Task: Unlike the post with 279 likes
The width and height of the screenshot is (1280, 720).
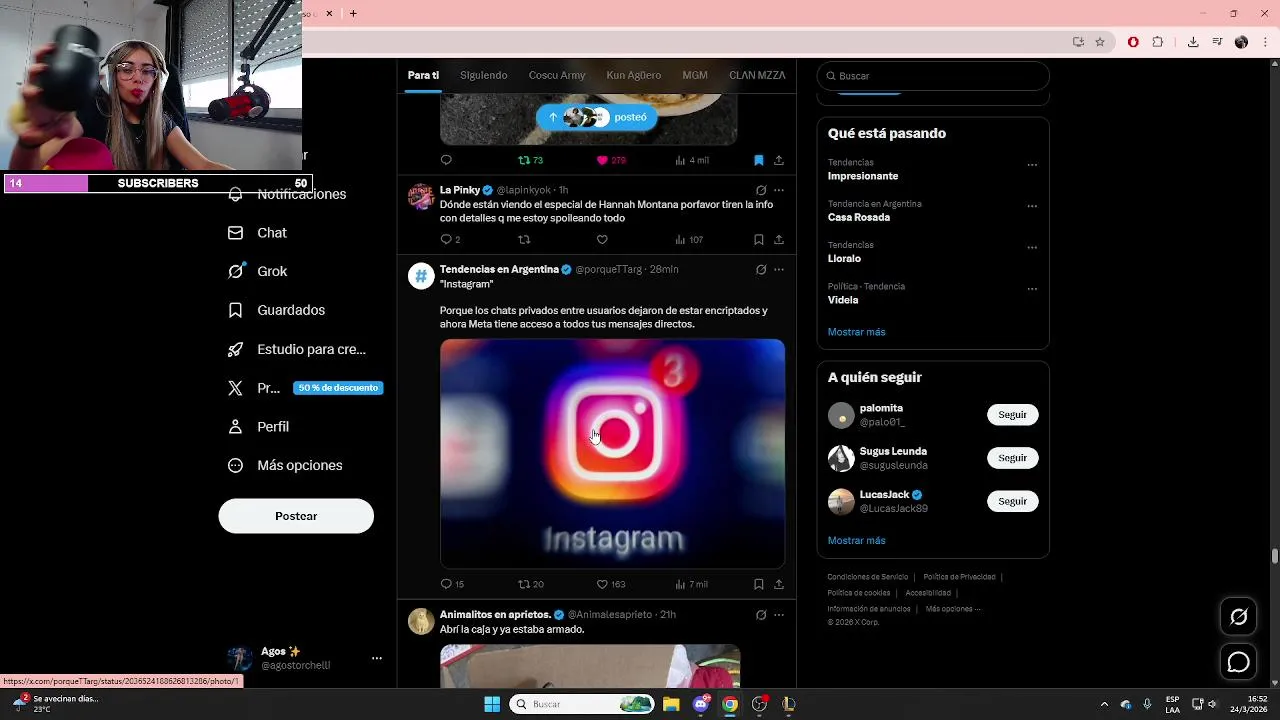Action: pyautogui.click(x=611, y=160)
